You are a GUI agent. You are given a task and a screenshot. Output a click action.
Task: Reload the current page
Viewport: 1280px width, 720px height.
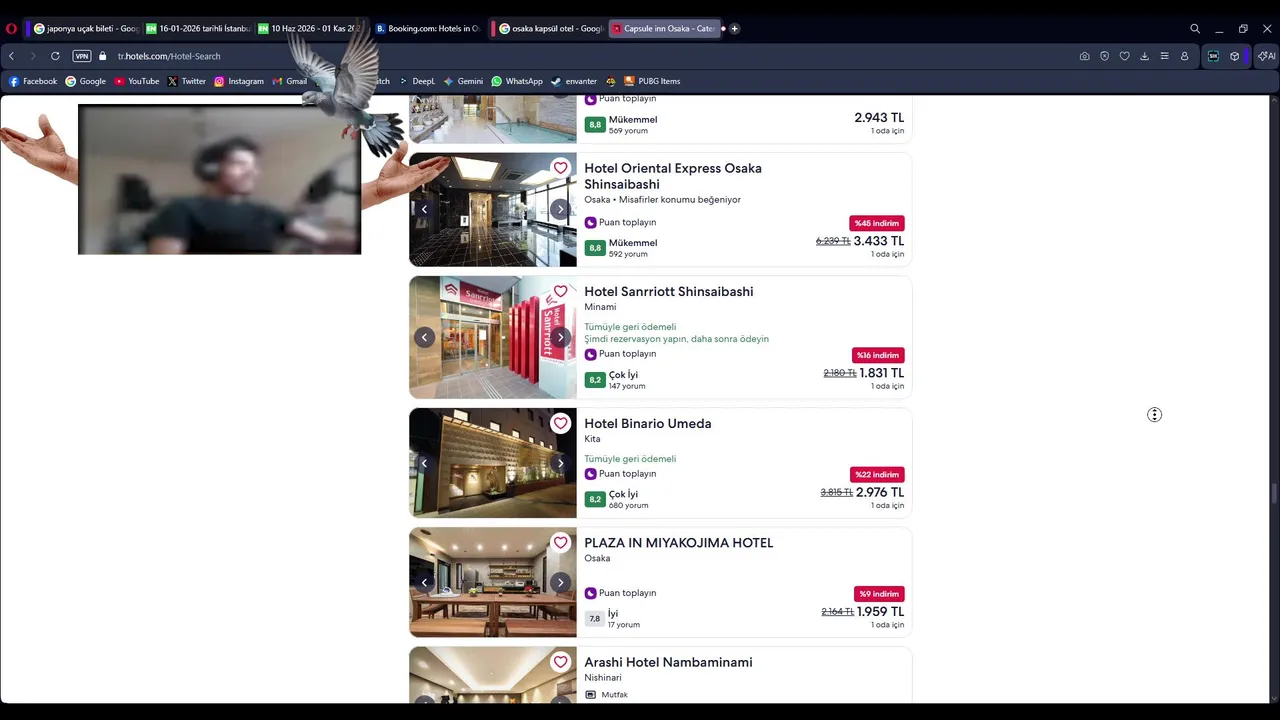[55, 56]
